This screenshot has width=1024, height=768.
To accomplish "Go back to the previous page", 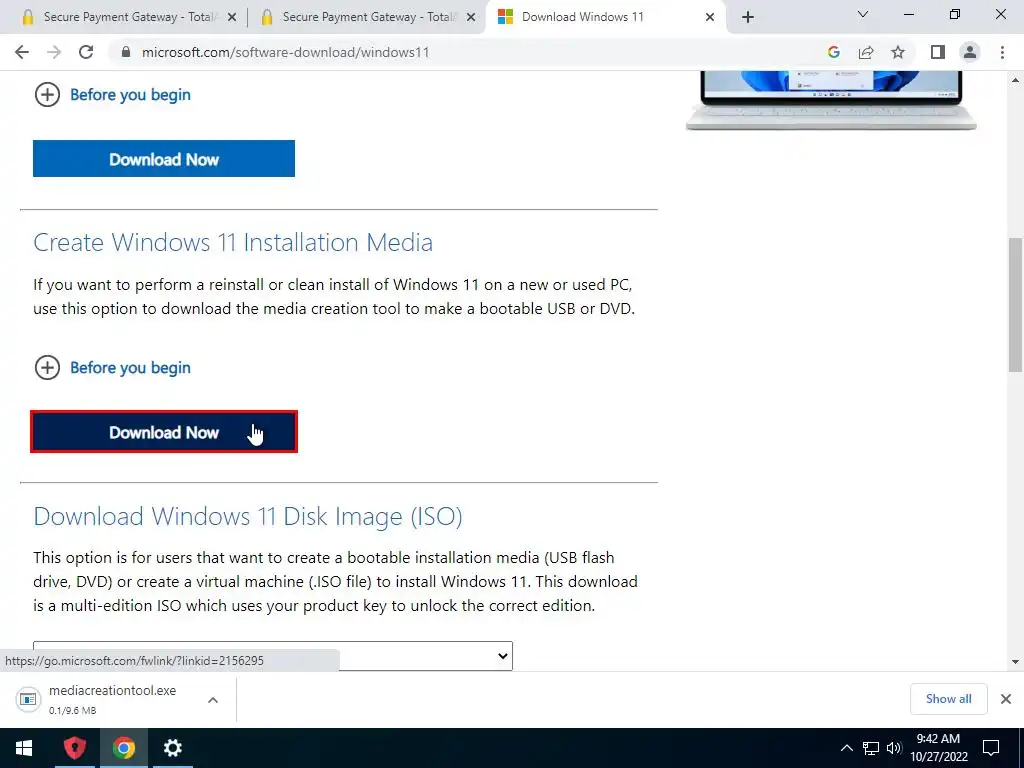I will (22, 52).
